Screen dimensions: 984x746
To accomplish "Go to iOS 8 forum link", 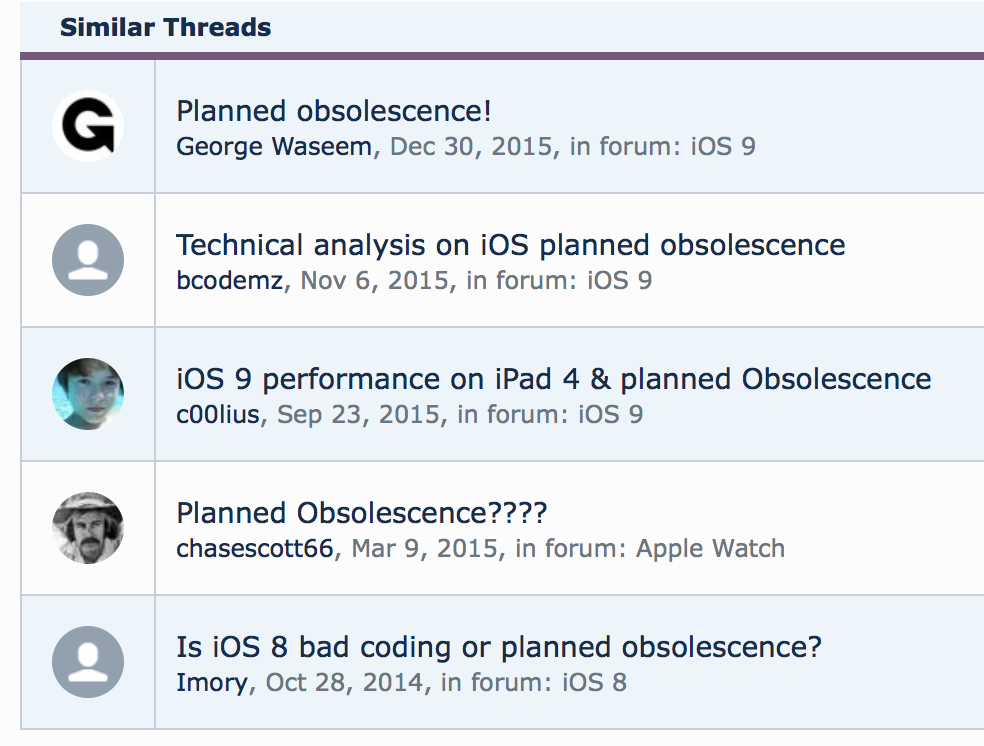I will (594, 683).
